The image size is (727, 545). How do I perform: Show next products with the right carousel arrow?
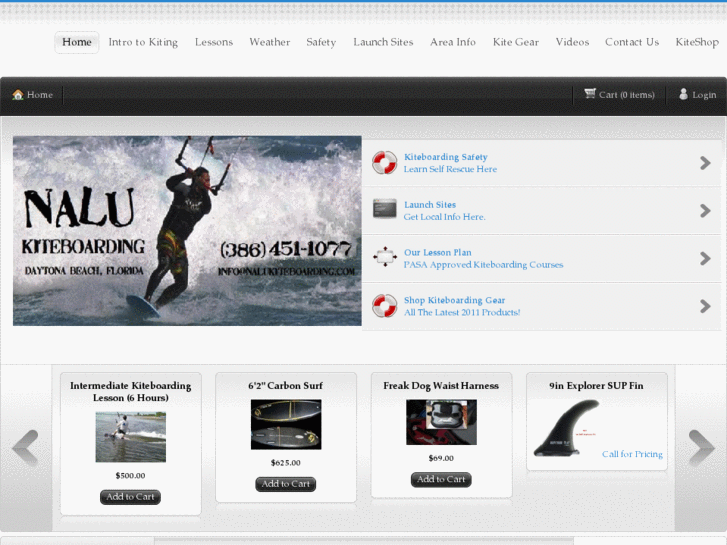pyautogui.click(x=701, y=447)
